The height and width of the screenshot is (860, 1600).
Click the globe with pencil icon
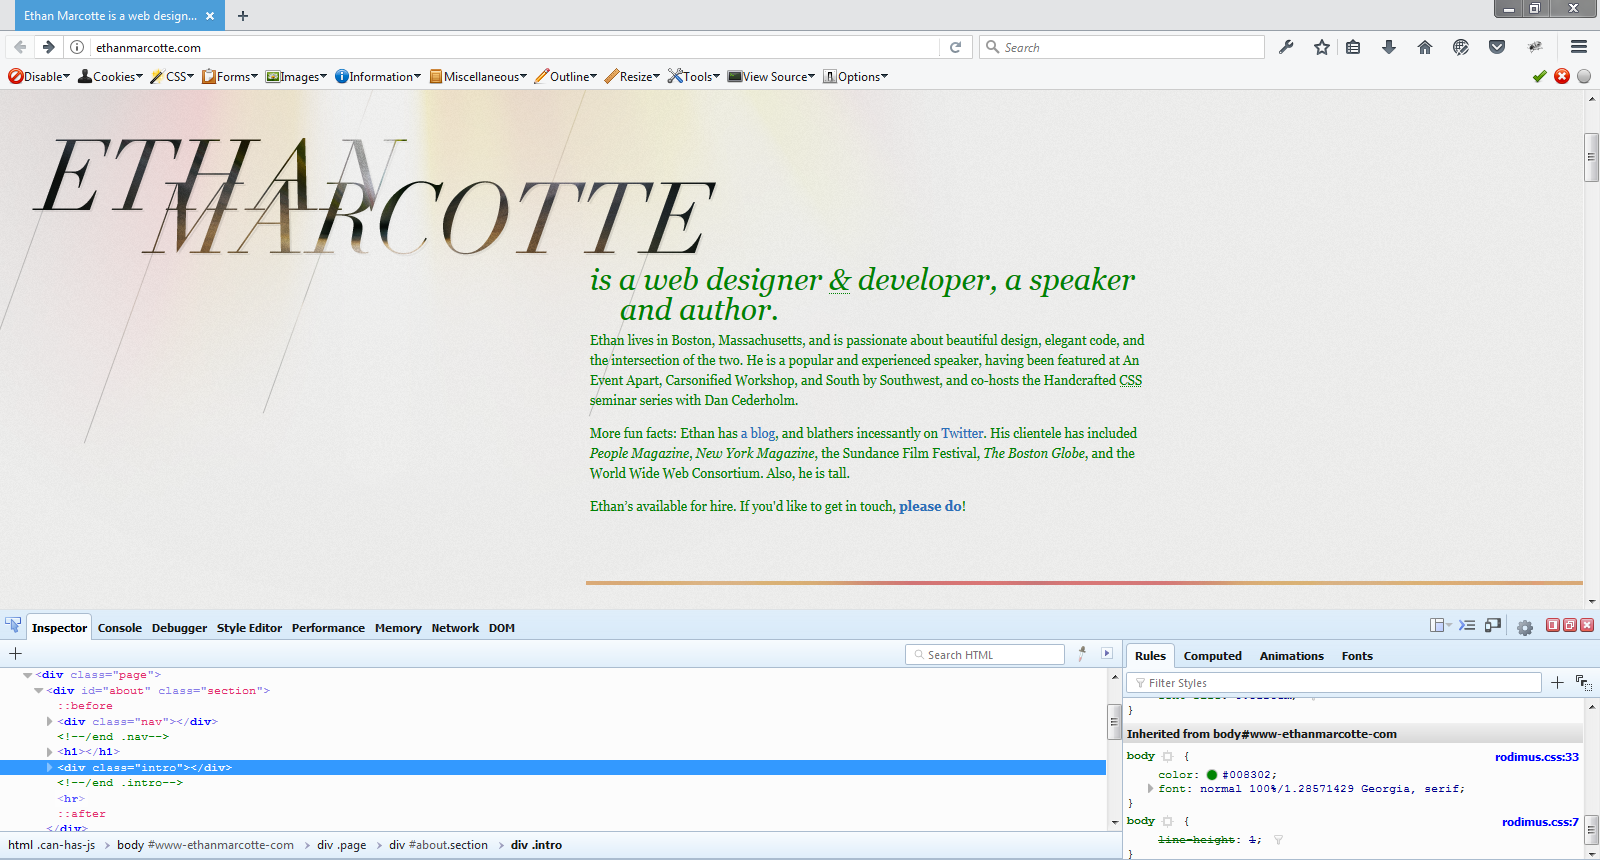point(1461,47)
